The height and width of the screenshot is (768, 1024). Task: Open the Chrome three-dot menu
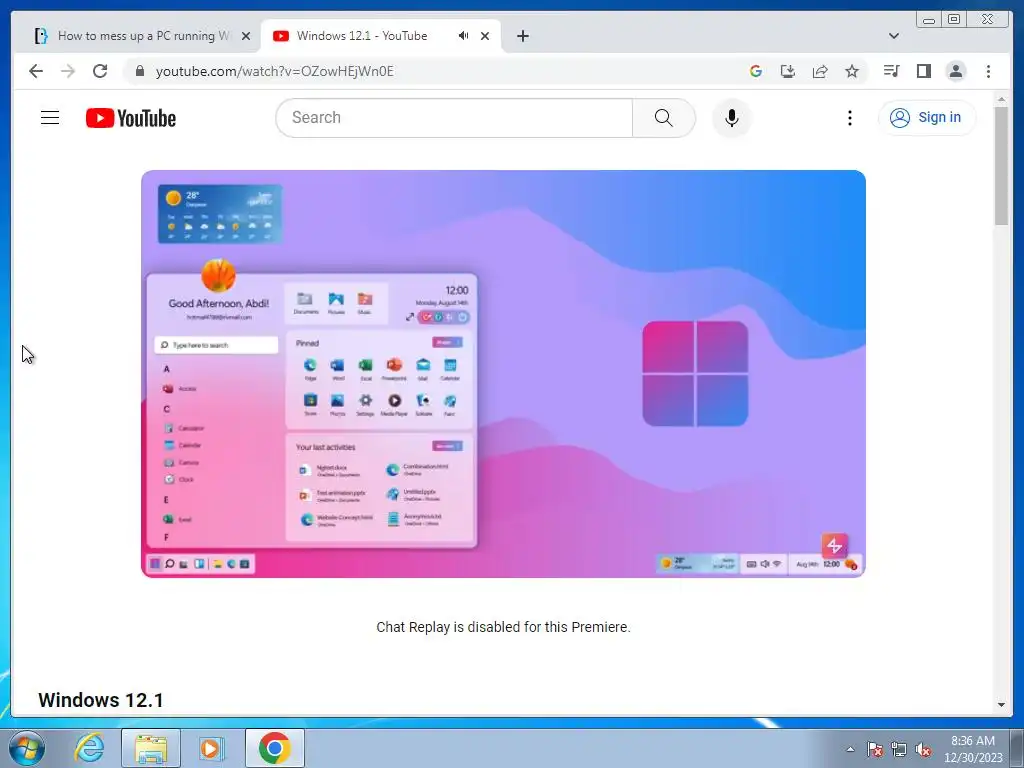pos(988,71)
